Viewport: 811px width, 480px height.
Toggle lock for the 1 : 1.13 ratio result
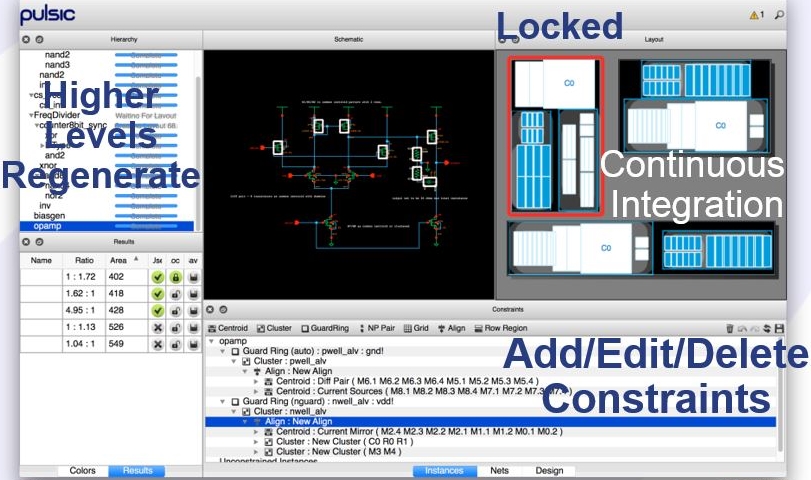click(x=175, y=327)
